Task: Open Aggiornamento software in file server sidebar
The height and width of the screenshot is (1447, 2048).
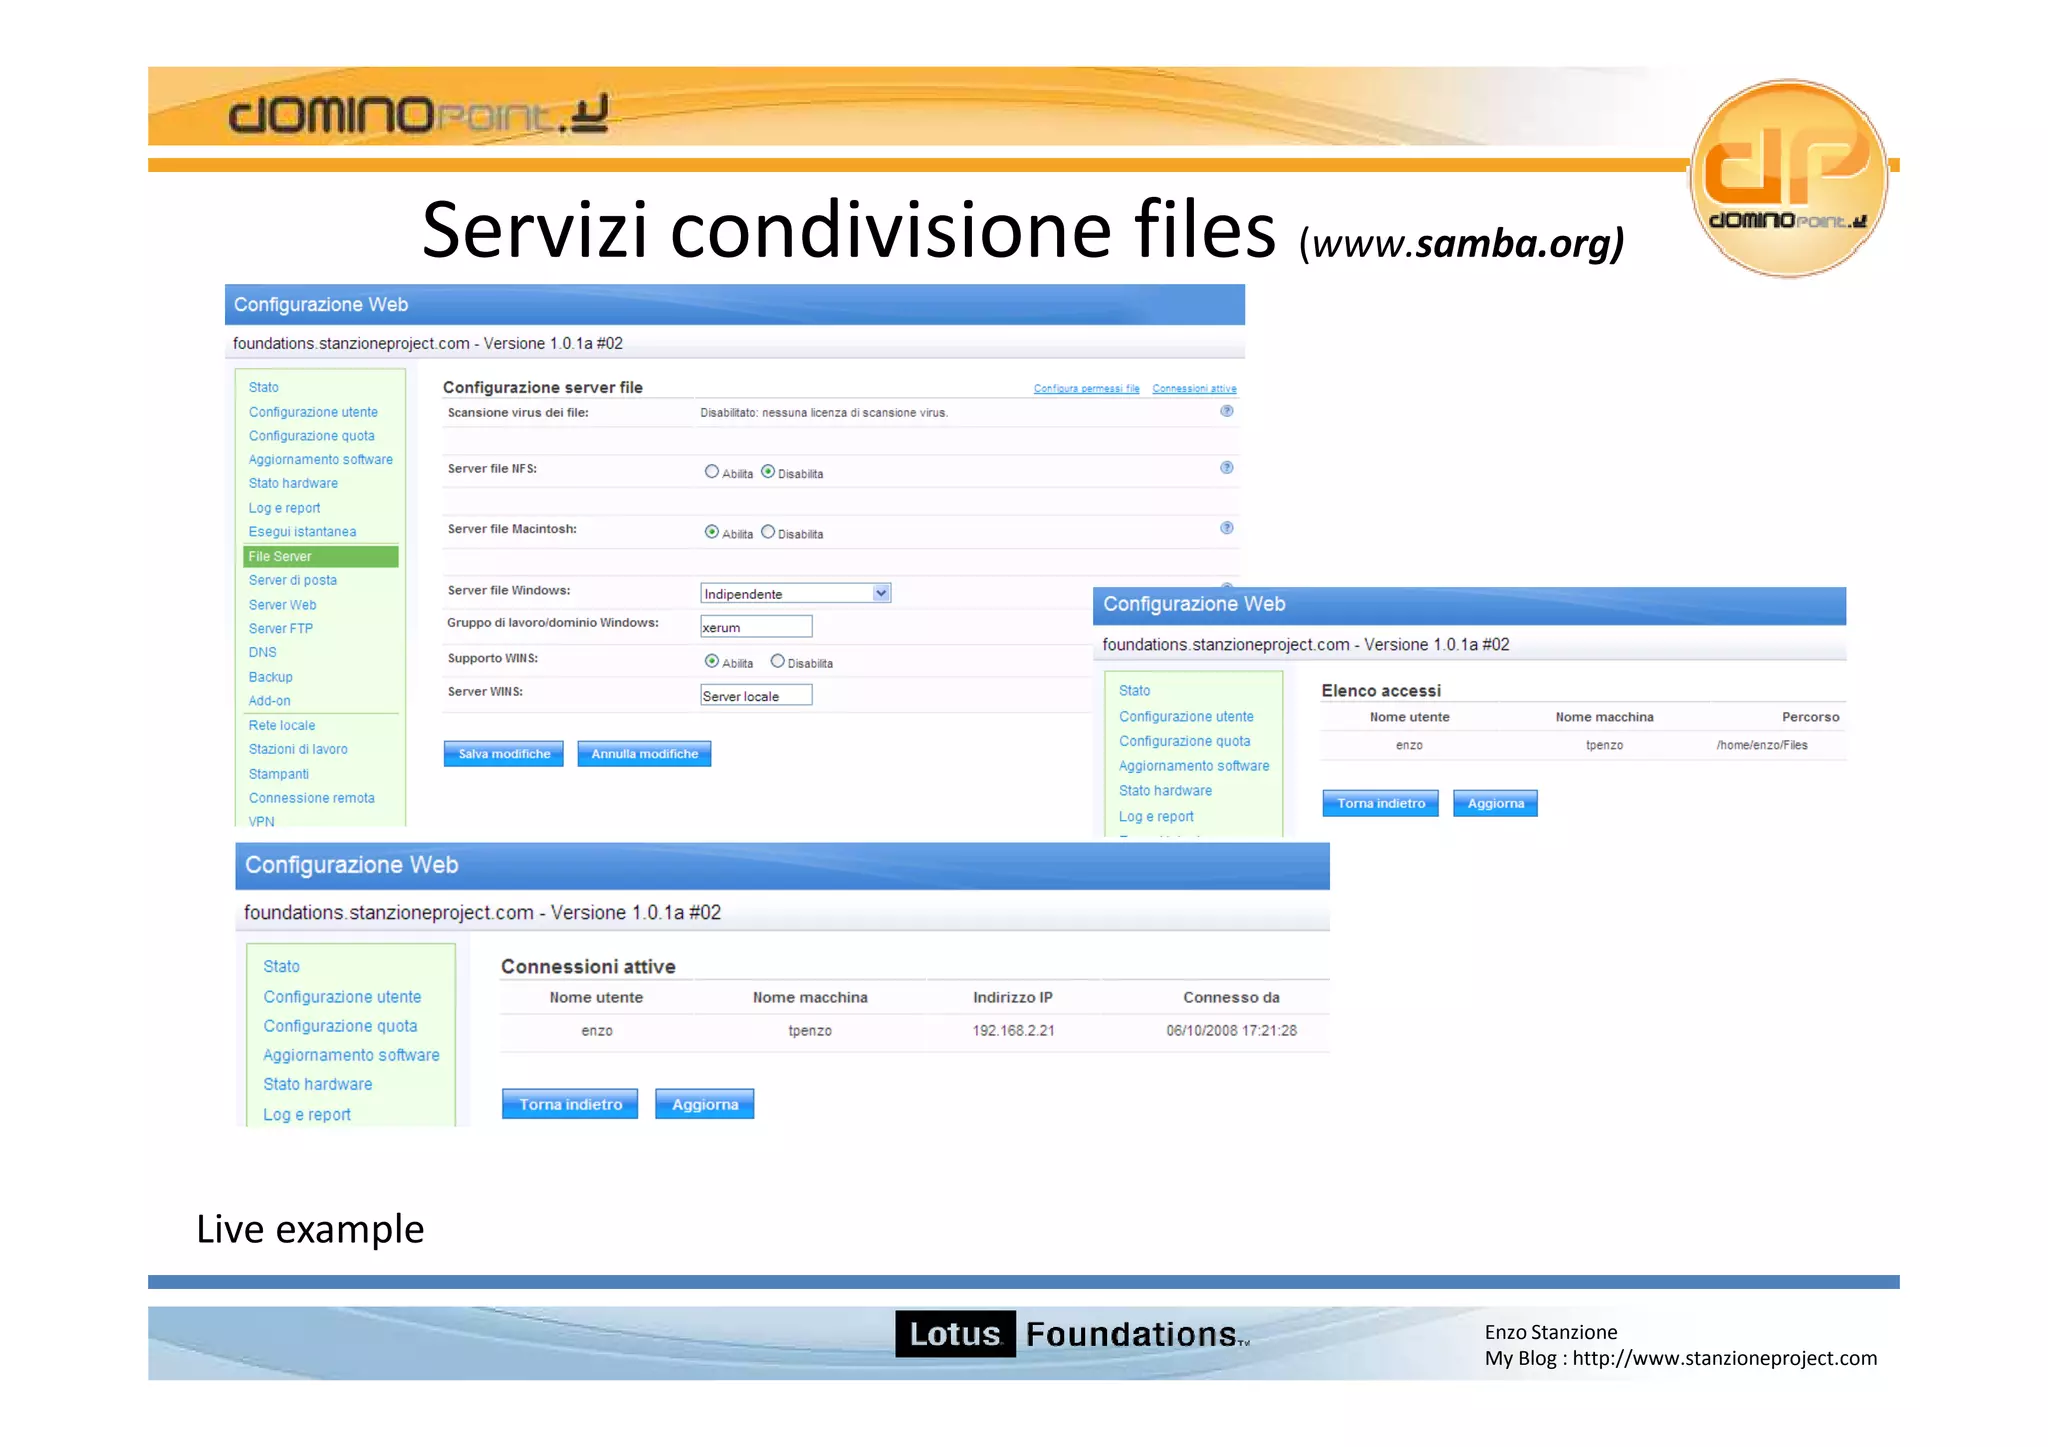Action: click(x=321, y=460)
